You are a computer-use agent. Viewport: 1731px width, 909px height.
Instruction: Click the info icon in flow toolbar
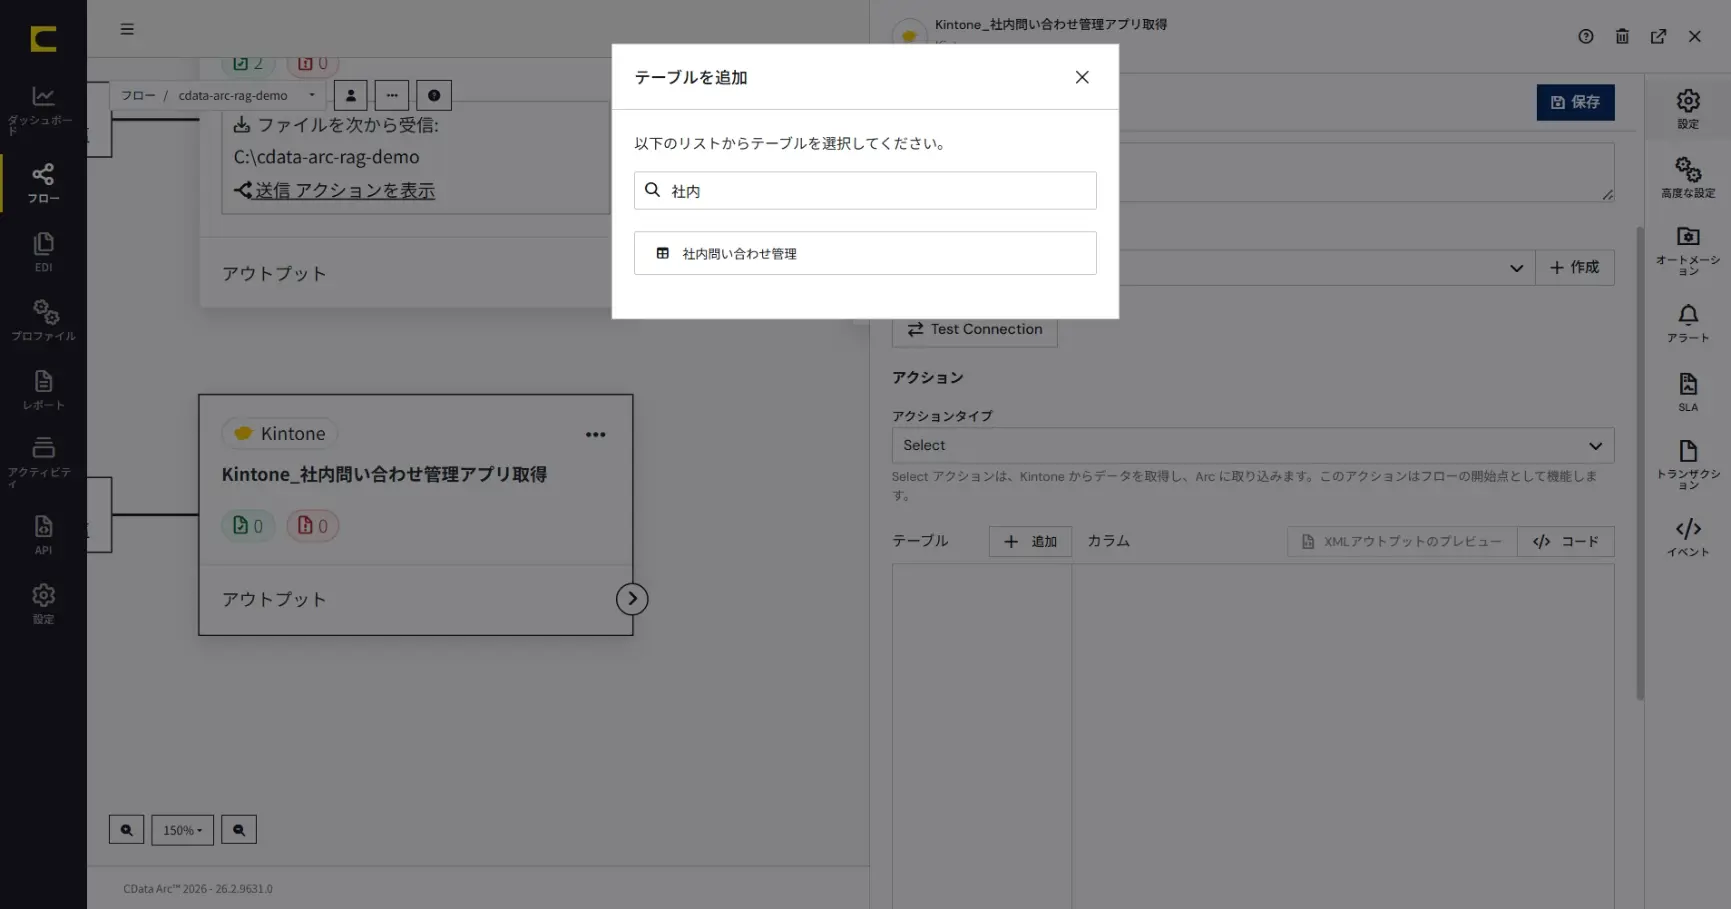[x=434, y=96]
